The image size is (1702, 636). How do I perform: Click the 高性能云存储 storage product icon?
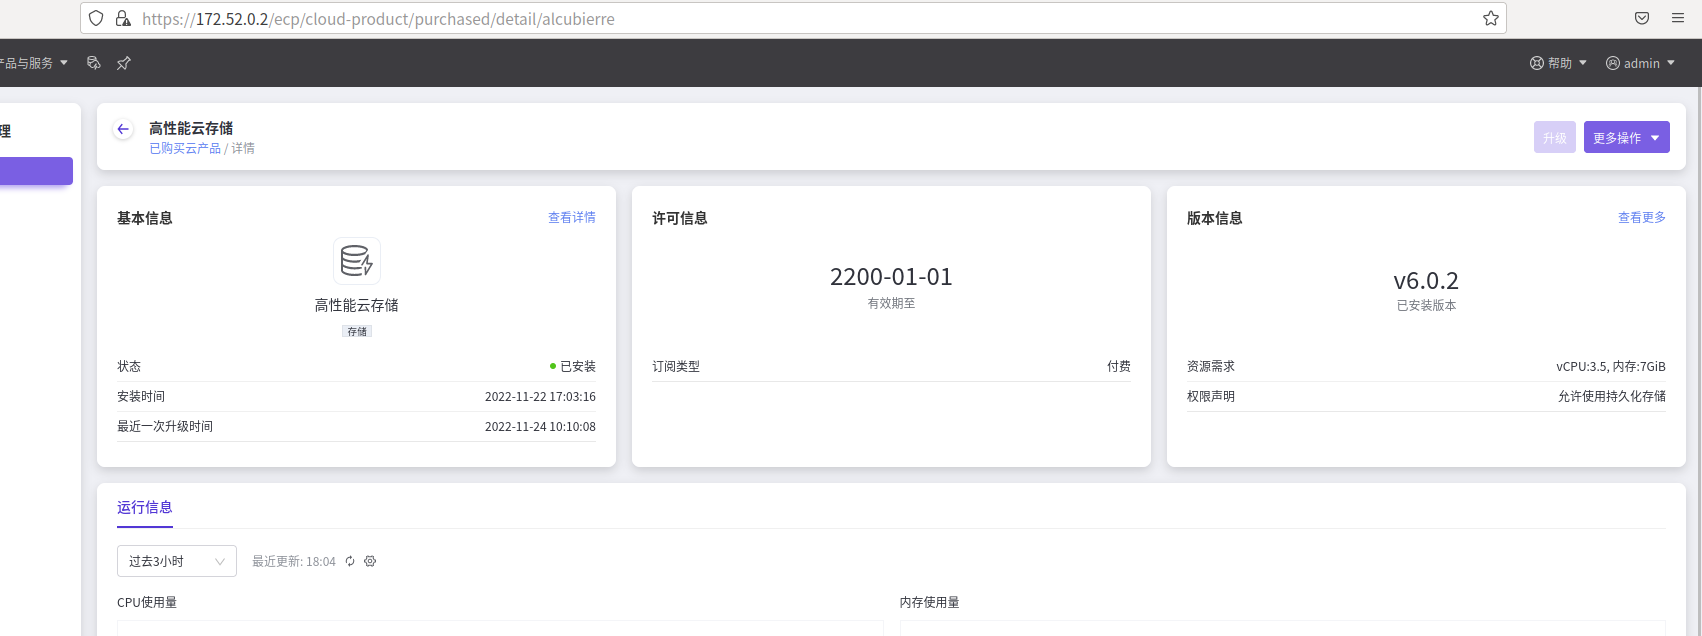(x=356, y=261)
